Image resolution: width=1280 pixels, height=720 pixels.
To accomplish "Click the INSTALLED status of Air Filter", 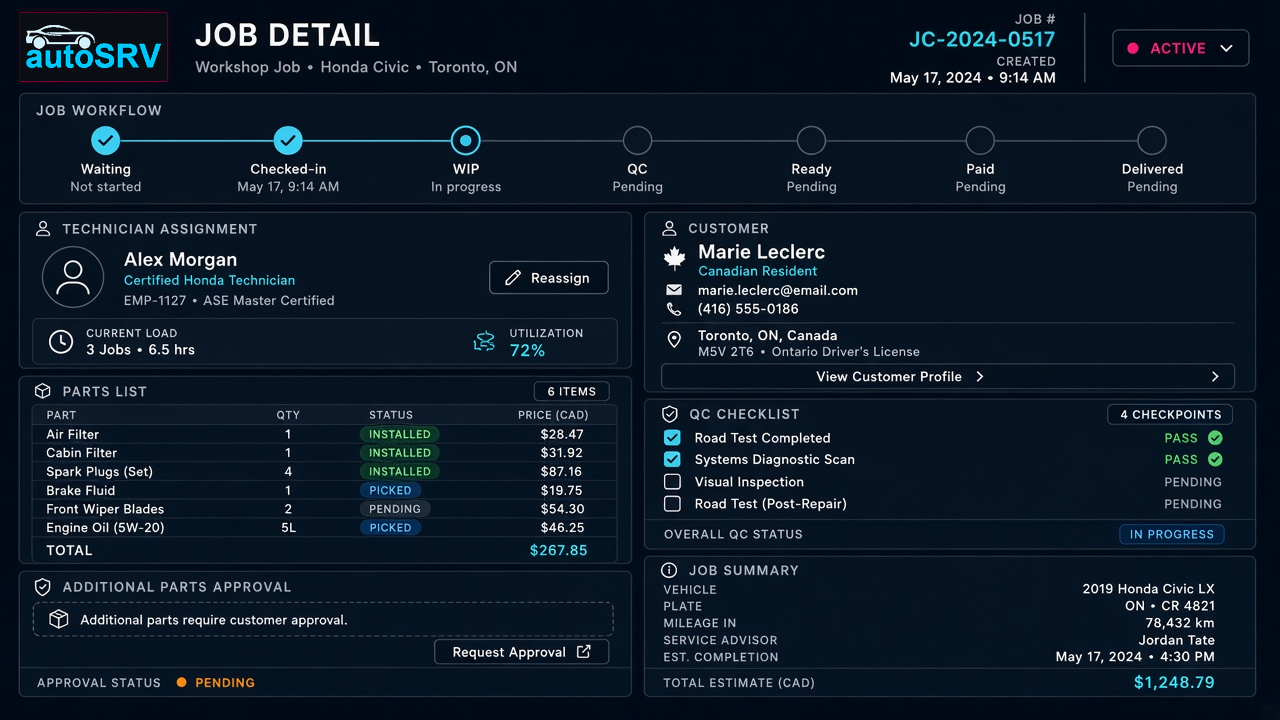I will pos(400,434).
